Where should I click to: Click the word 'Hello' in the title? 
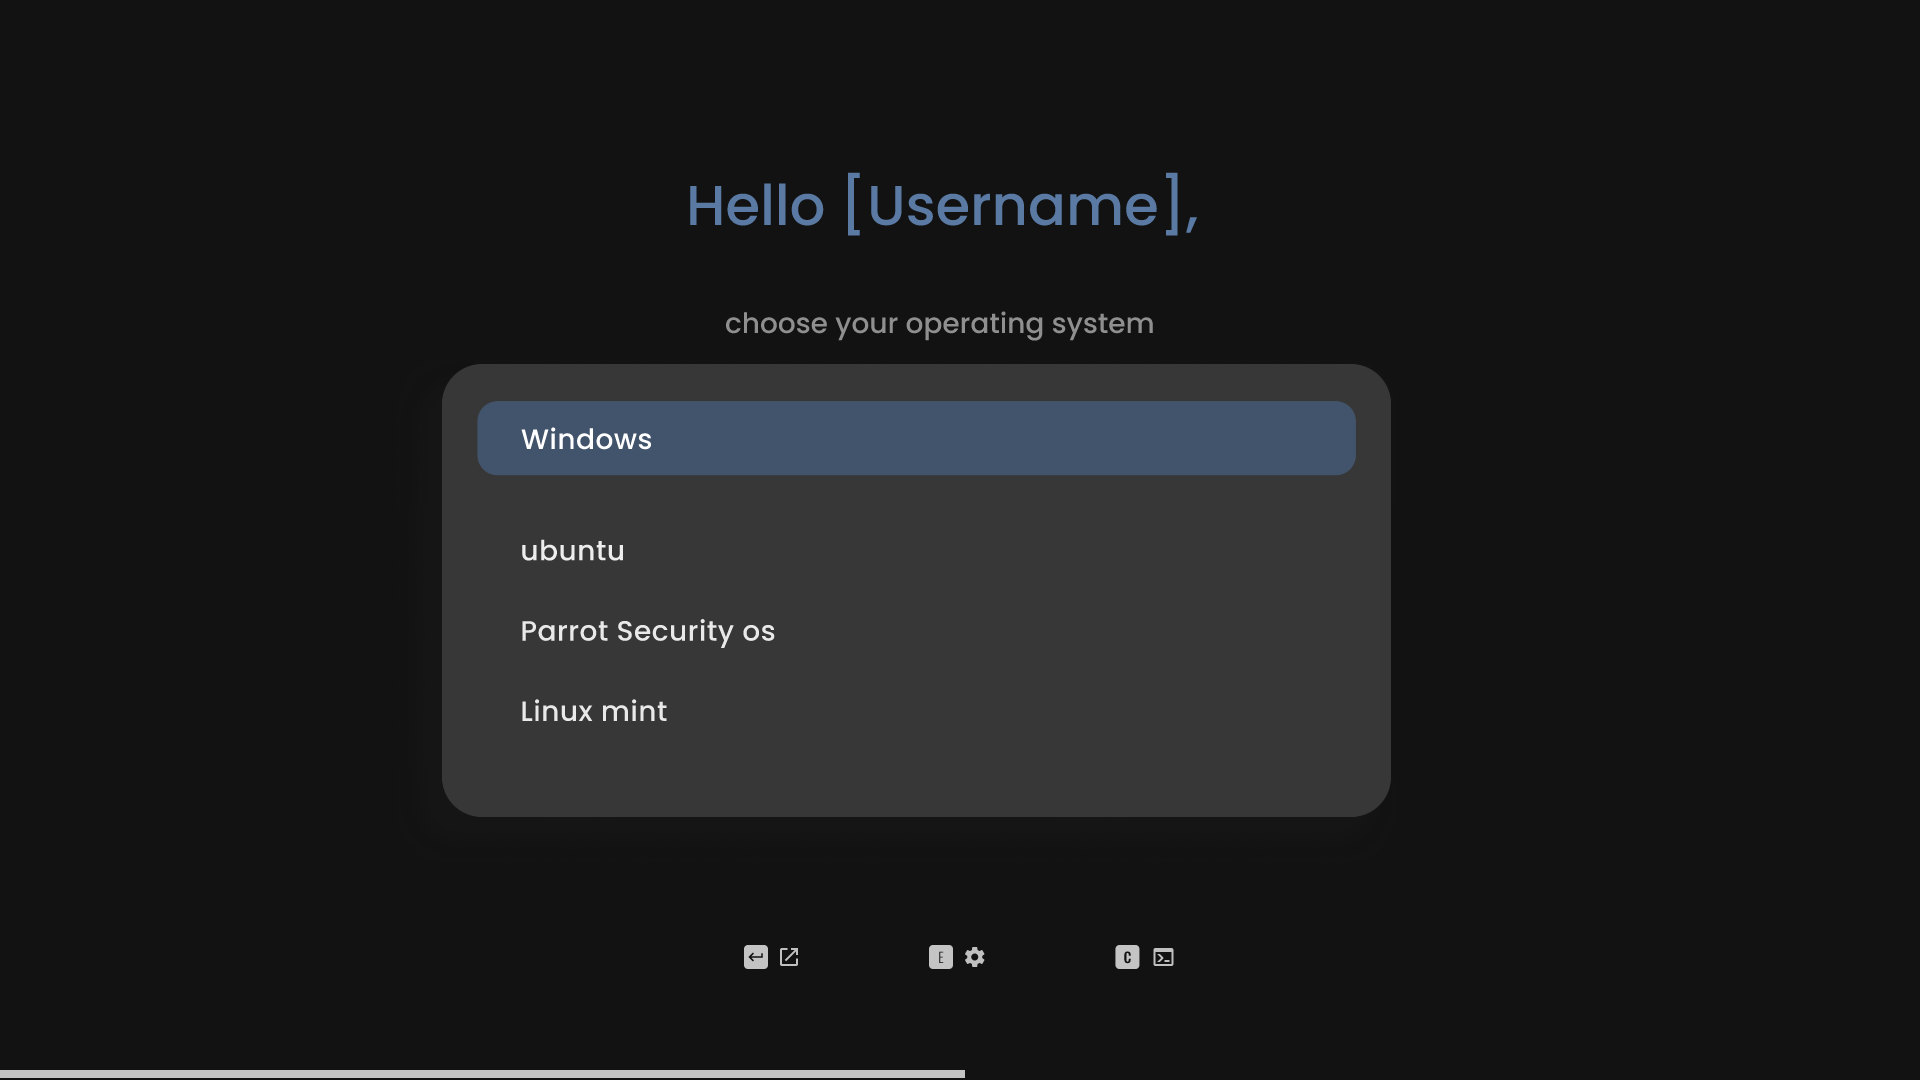pos(755,206)
